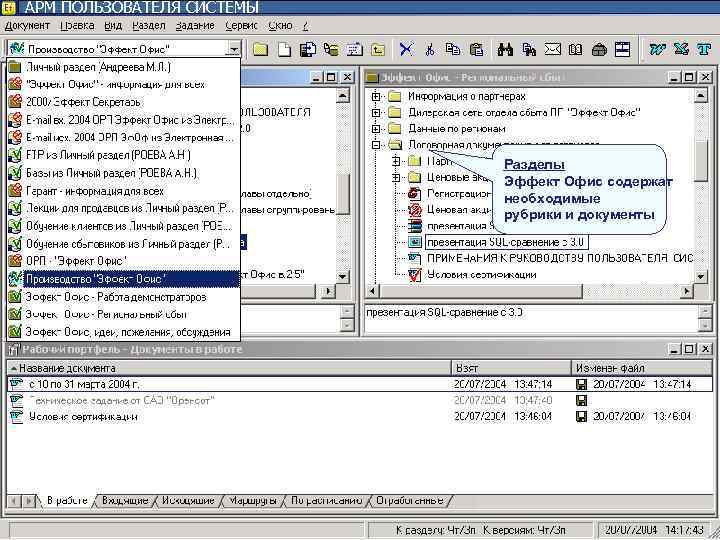Select 'Эффект Офис - Работа демонстраторов' section
The width and height of the screenshot is (720, 540).
pyautogui.click(x=124, y=297)
